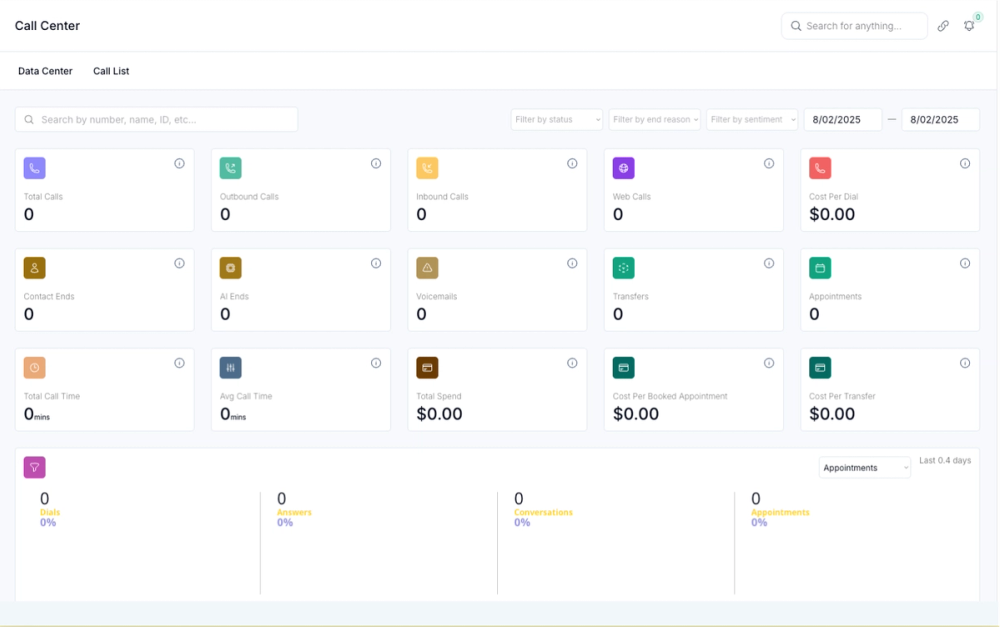Show info for Voicemails card

pyautogui.click(x=572, y=263)
